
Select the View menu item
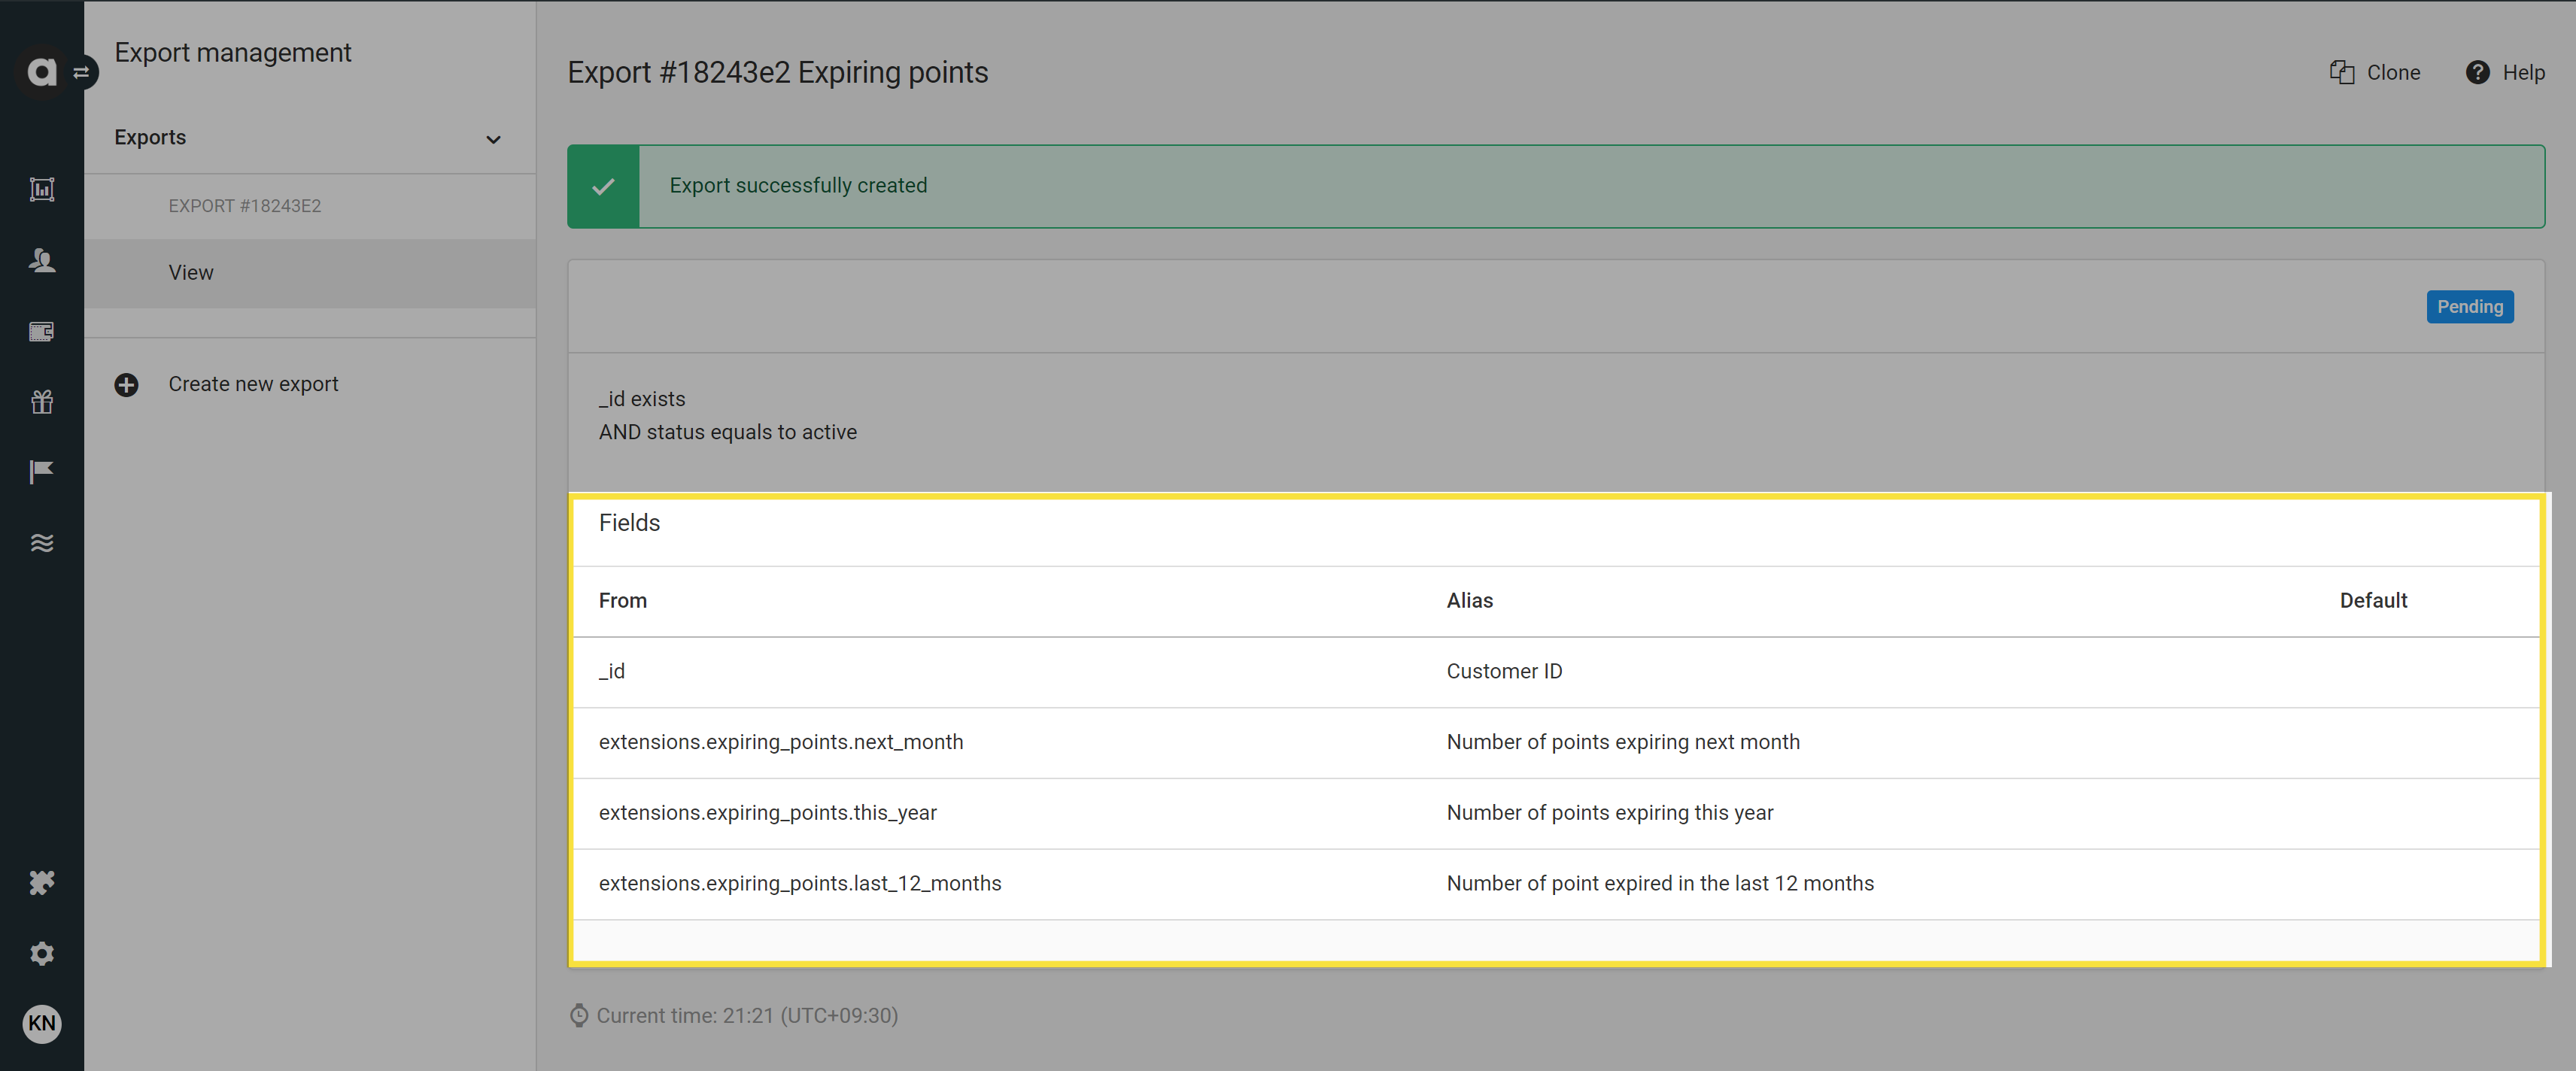(310, 273)
